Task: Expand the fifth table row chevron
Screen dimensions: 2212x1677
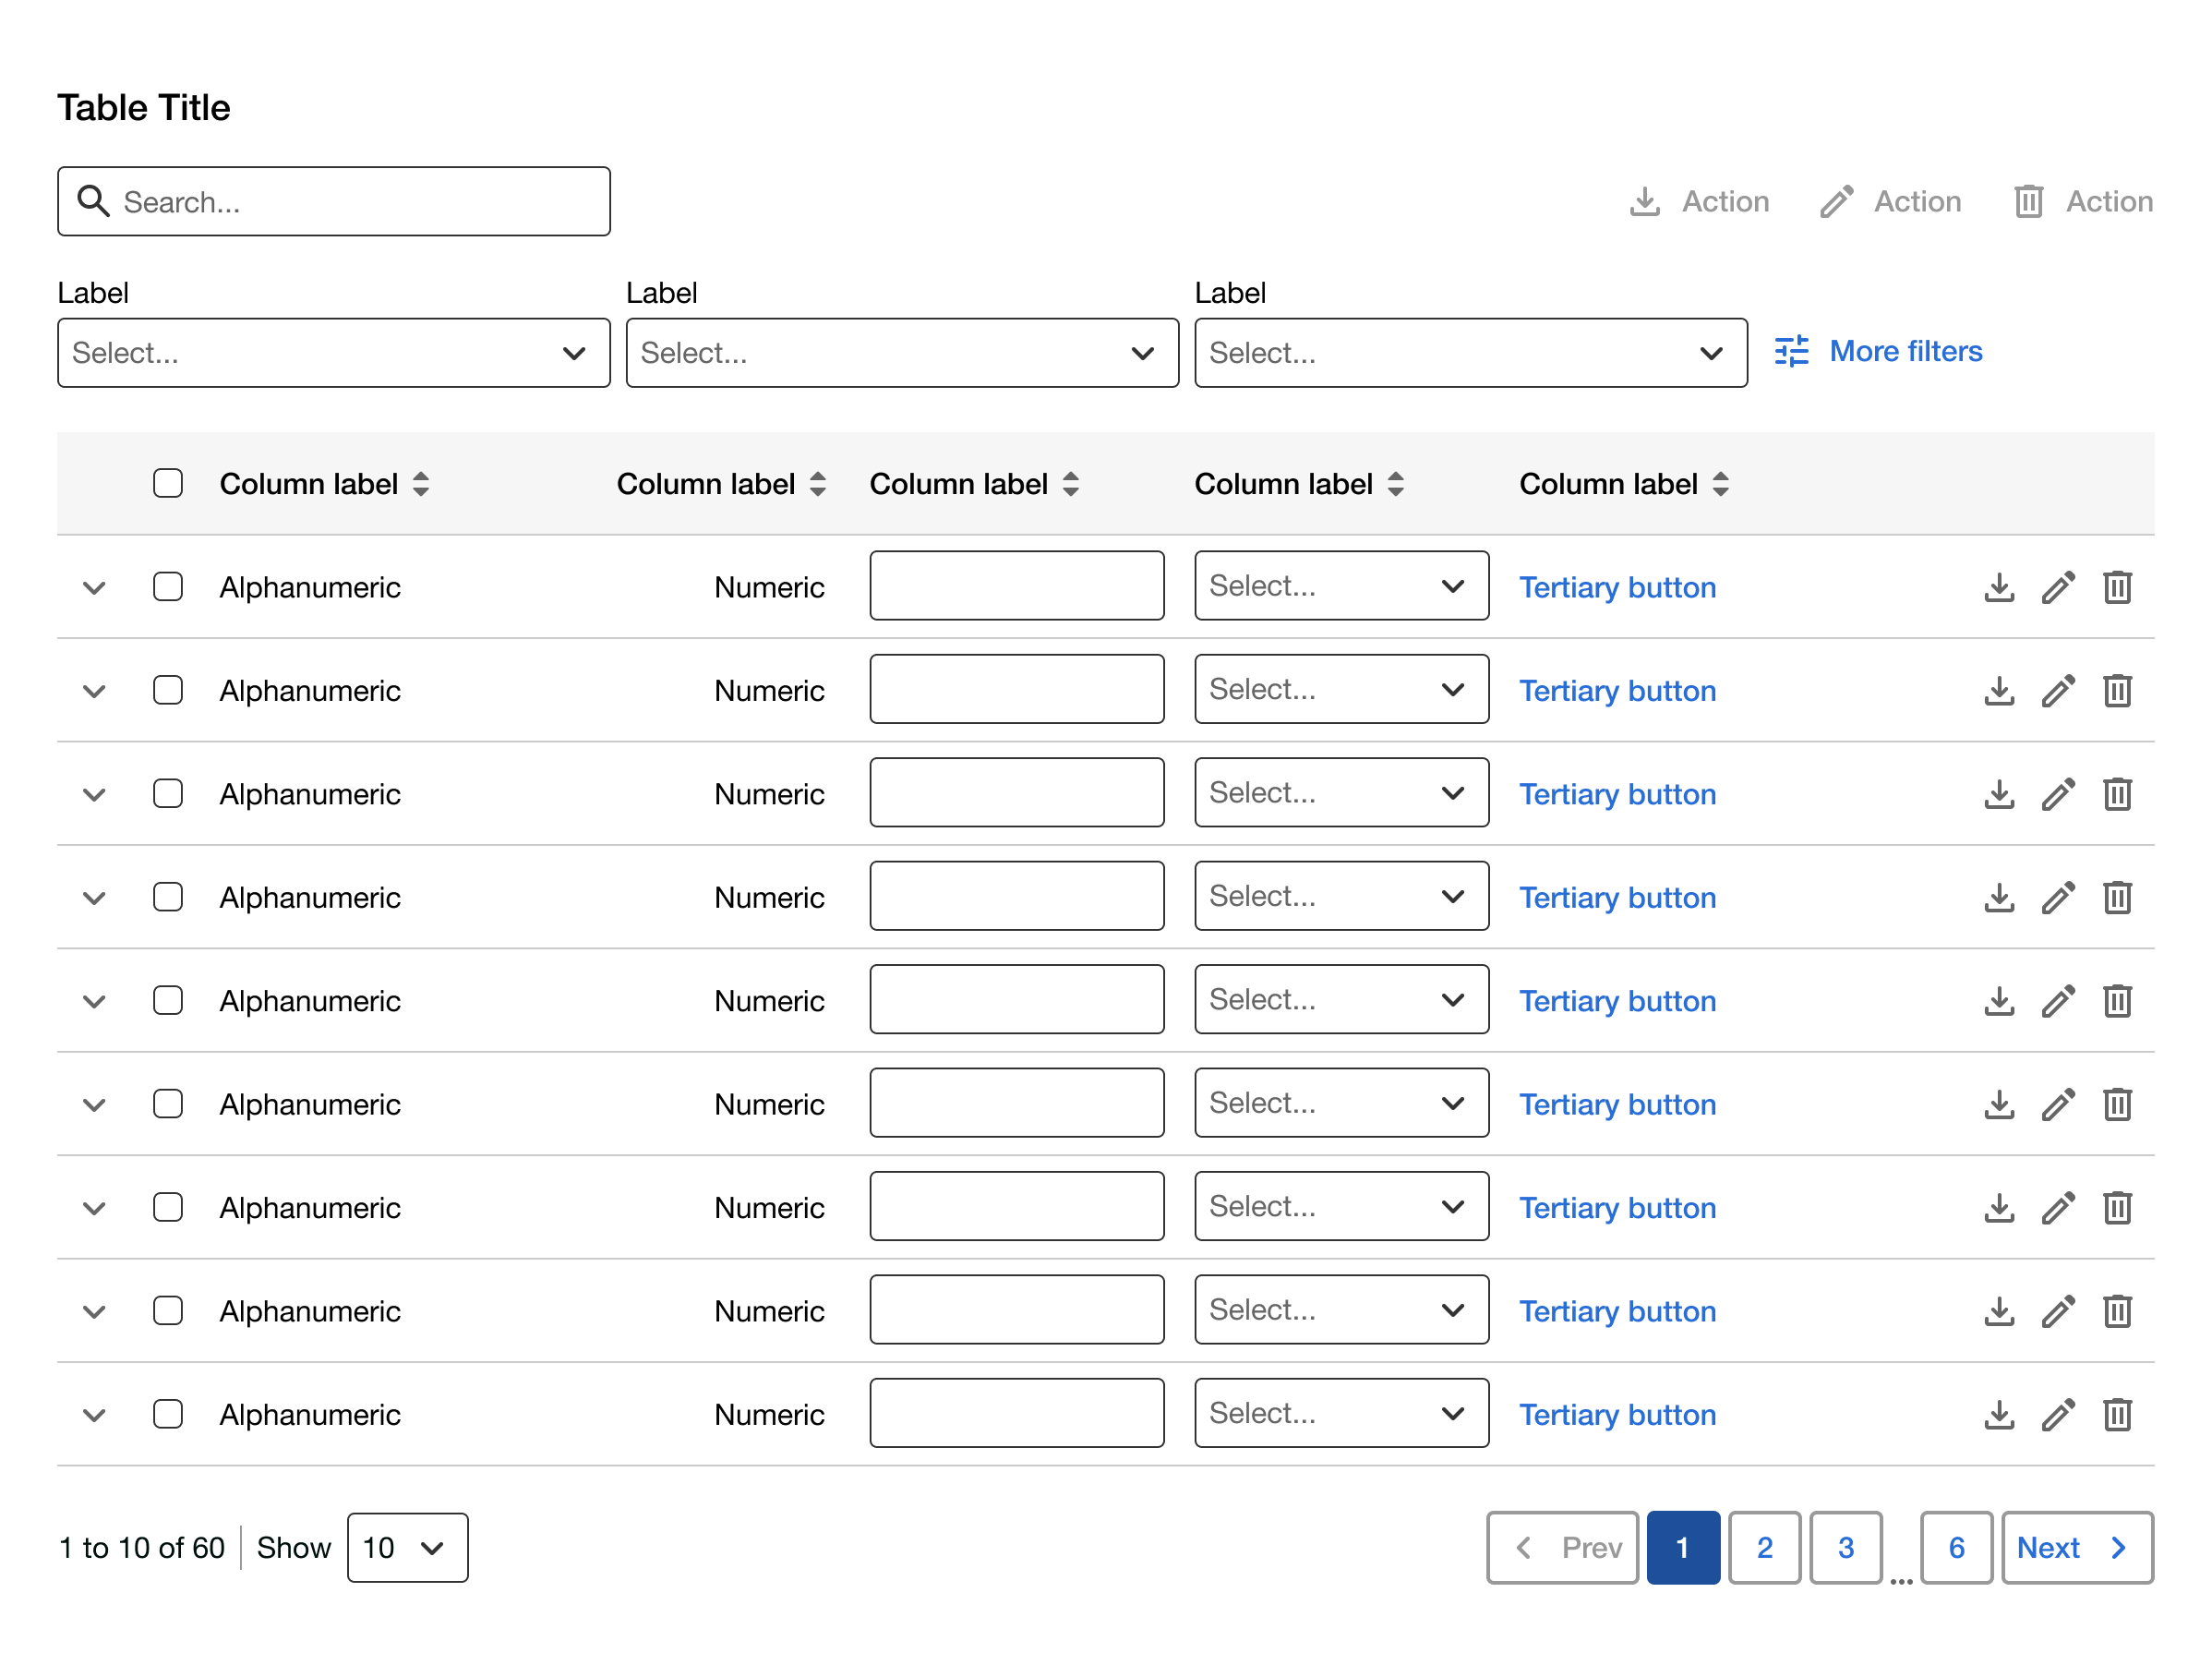Action: coord(94,1002)
